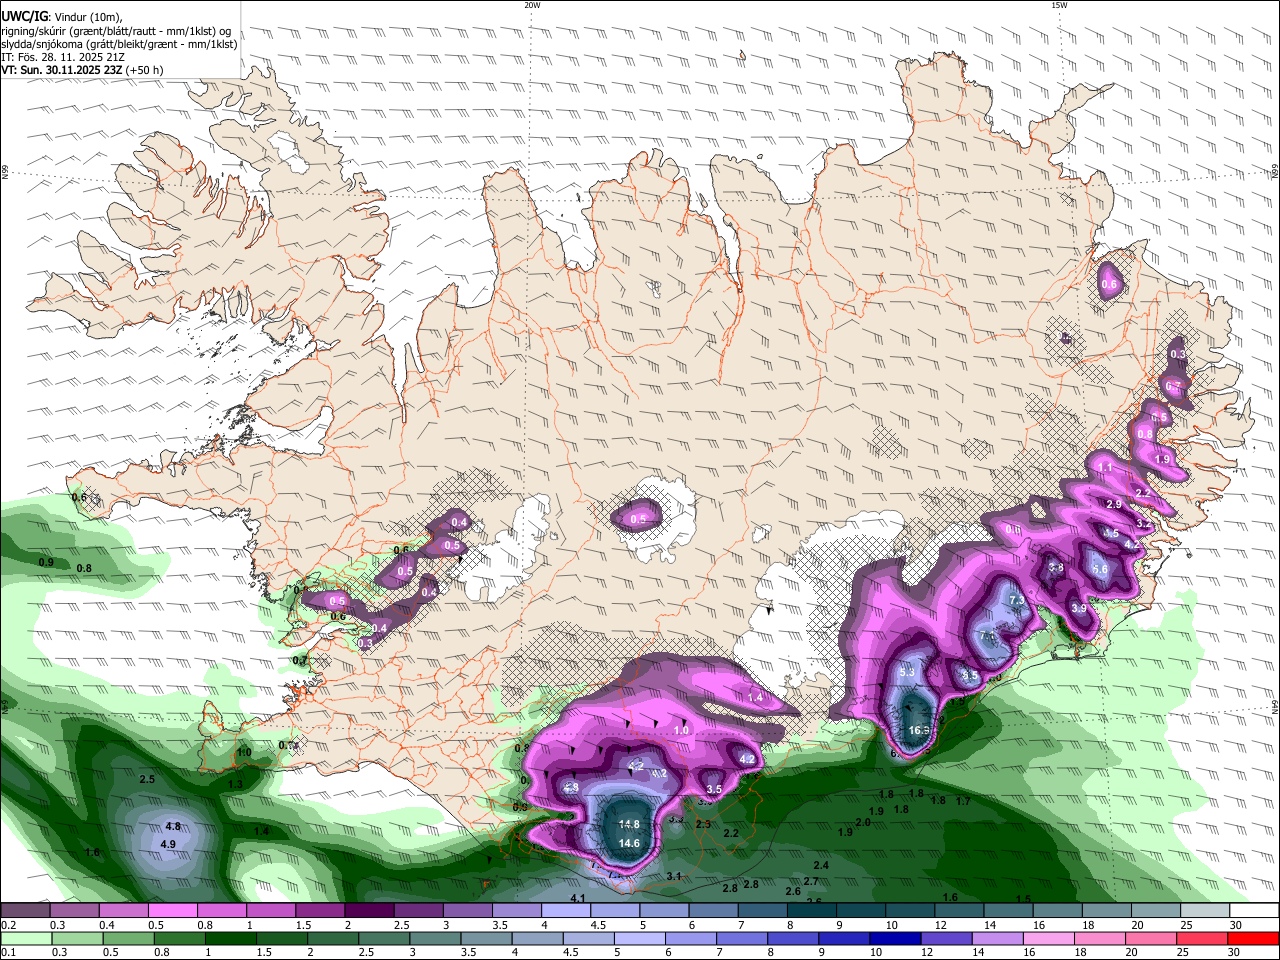Viewport: 1280px width, 960px height.
Task: Click the 4.8 value over the ocean
Action: [x=172, y=826]
